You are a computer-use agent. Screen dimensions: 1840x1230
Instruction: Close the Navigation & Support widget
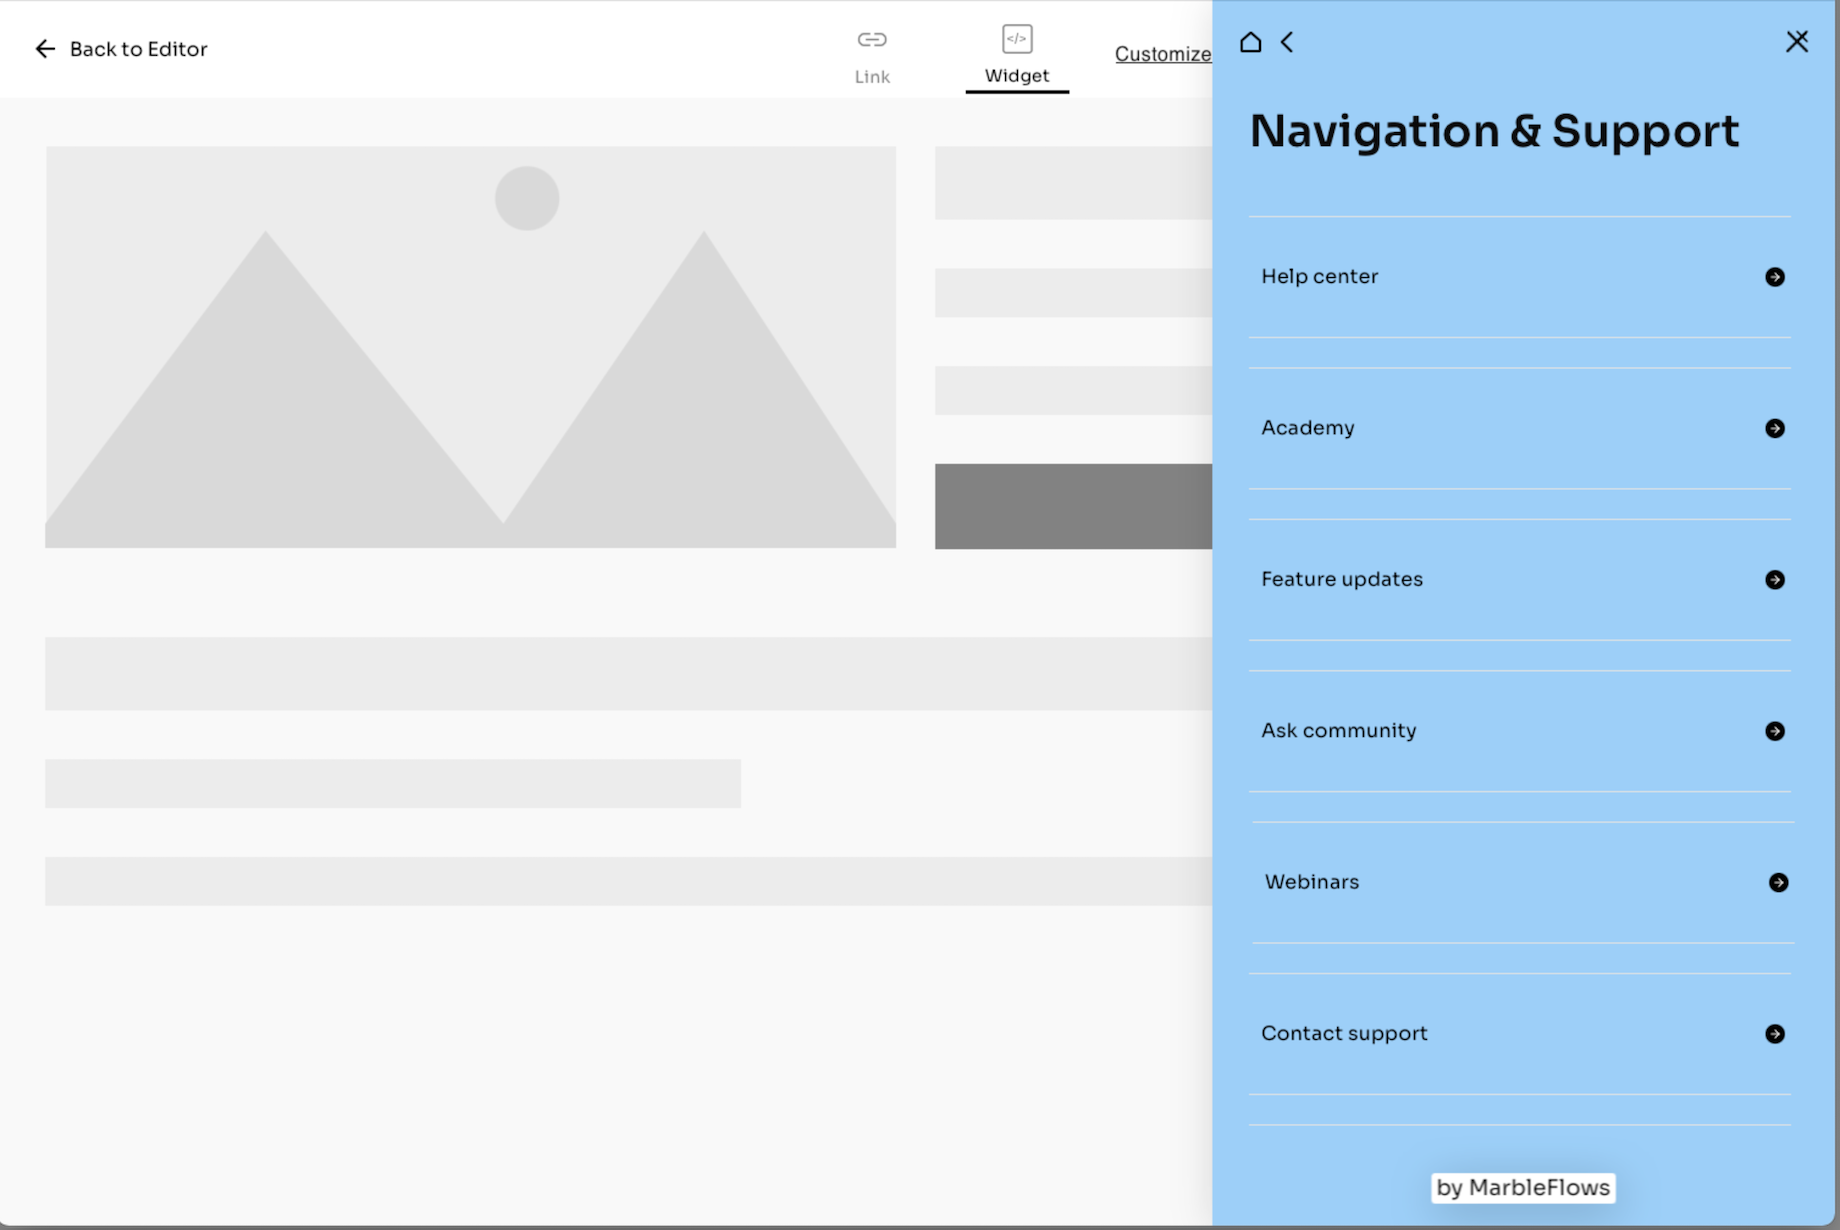pos(1797,41)
